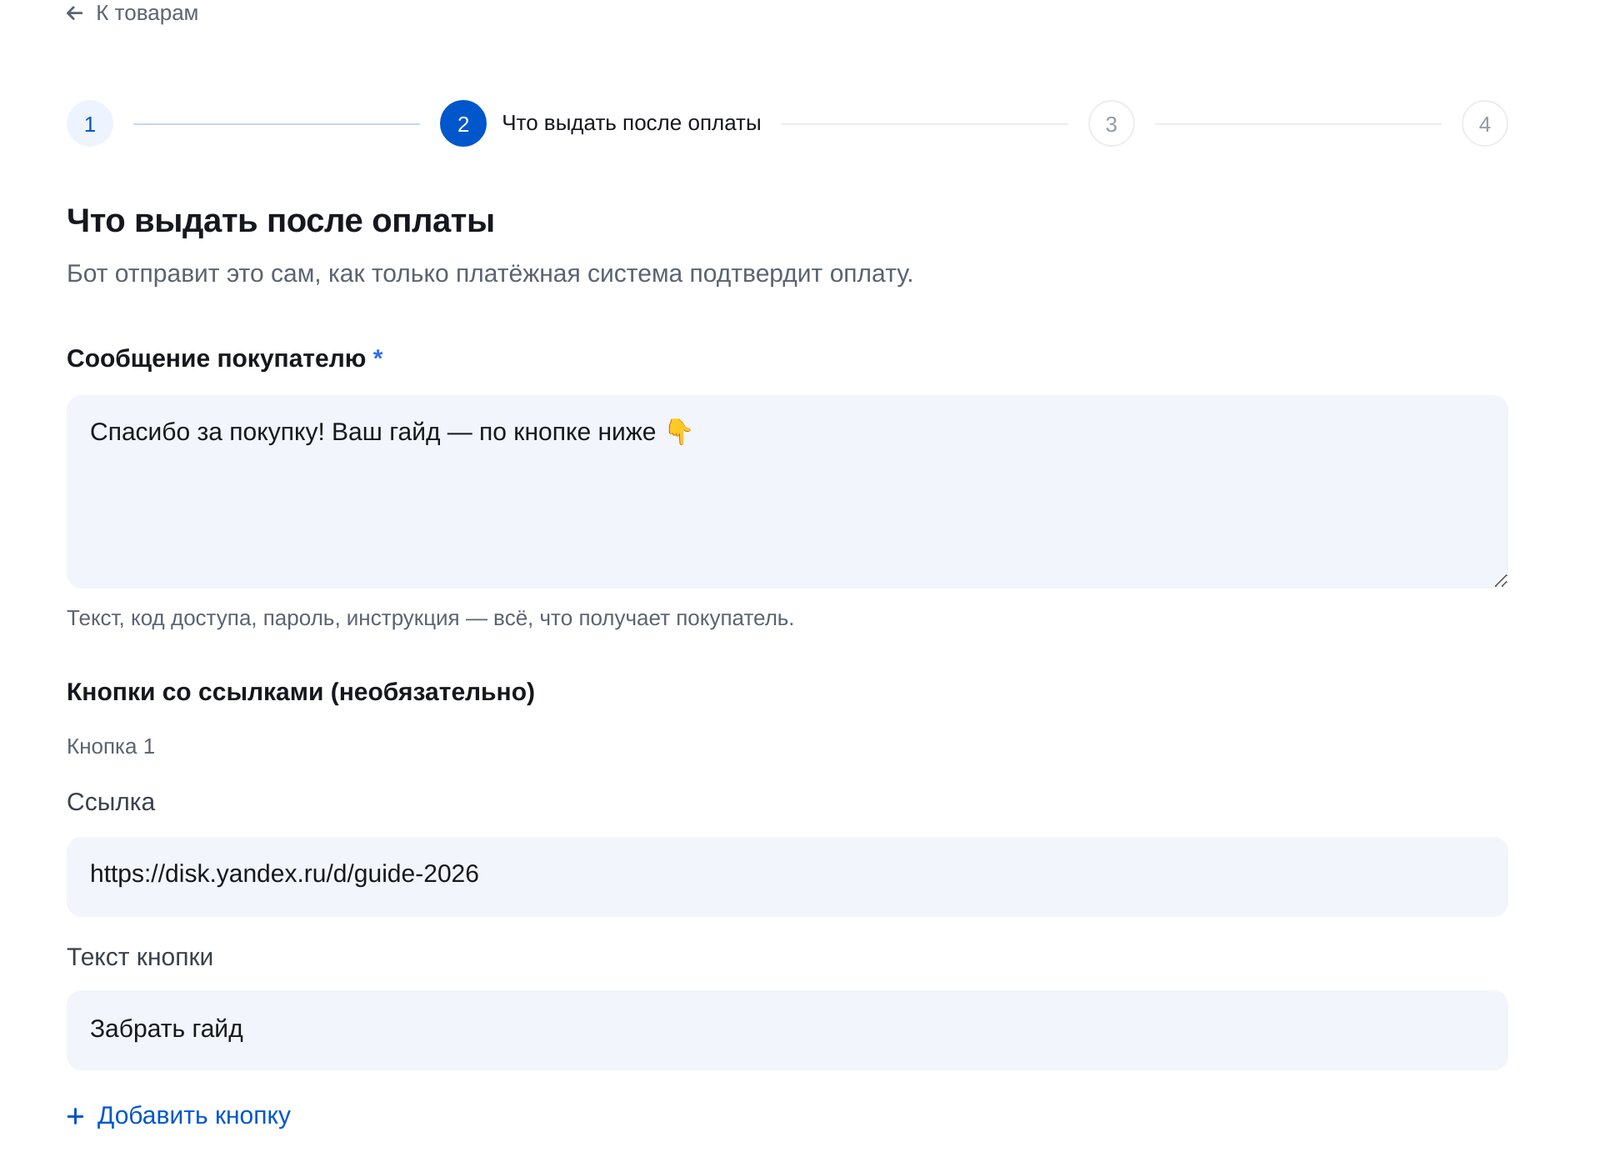
Task: Focus the Сообщение покупателю text area
Action: coord(787,491)
